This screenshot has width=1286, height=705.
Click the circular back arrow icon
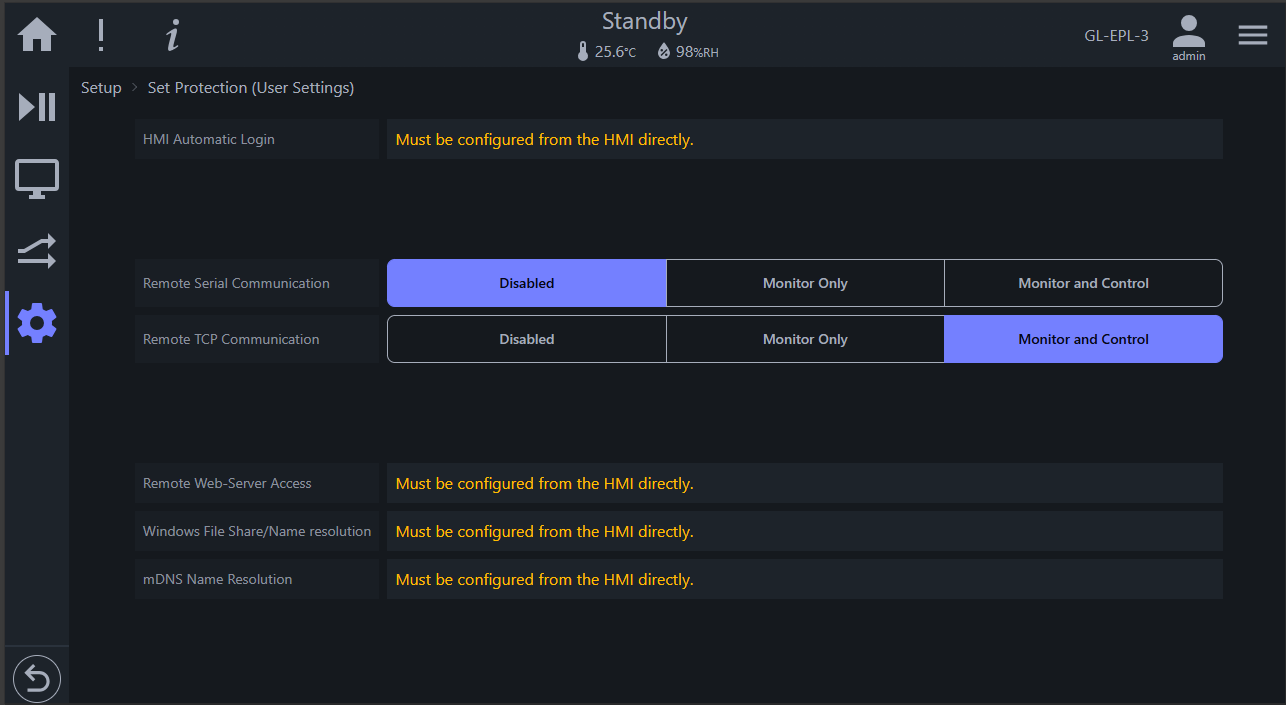[37, 680]
